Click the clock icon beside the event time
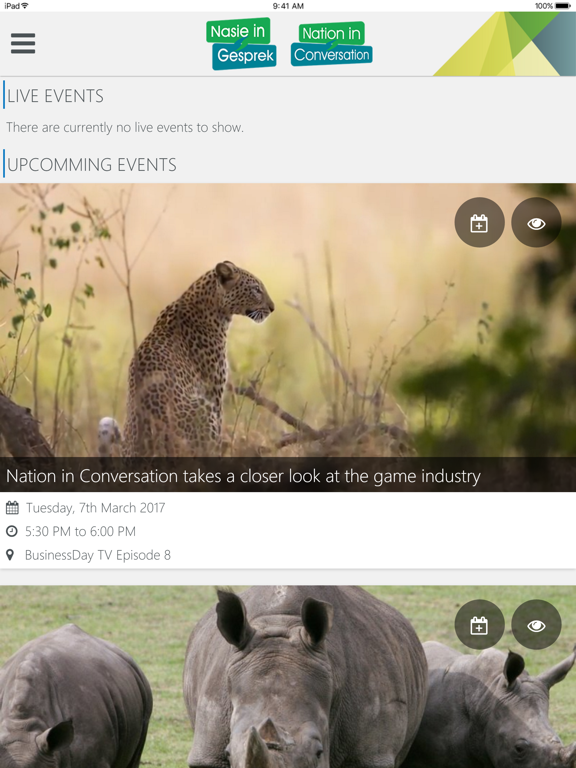 (x=12, y=531)
